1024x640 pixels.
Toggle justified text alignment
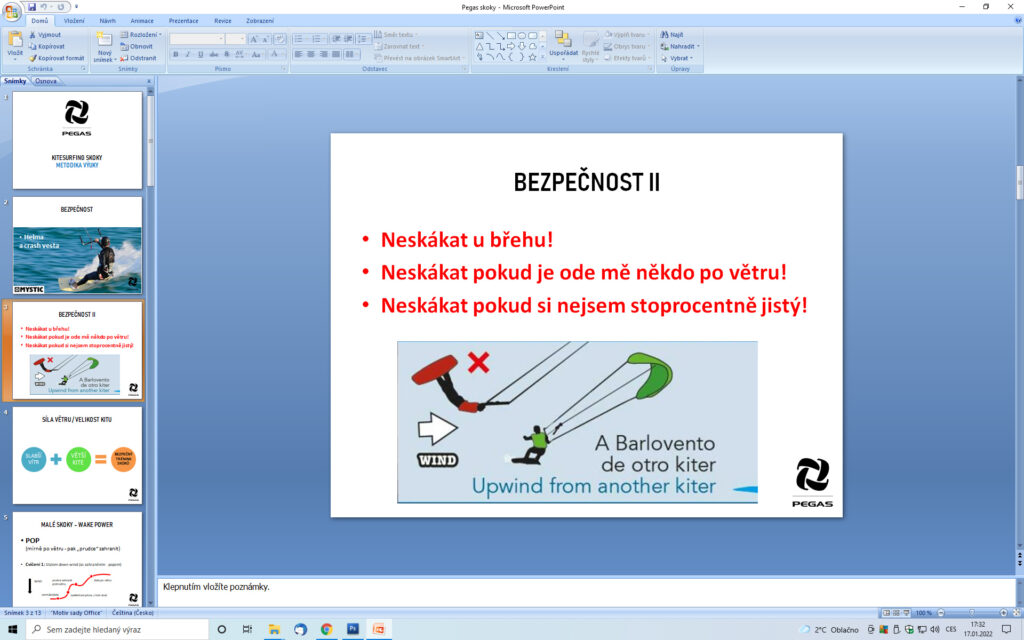[x=336, y=54]
